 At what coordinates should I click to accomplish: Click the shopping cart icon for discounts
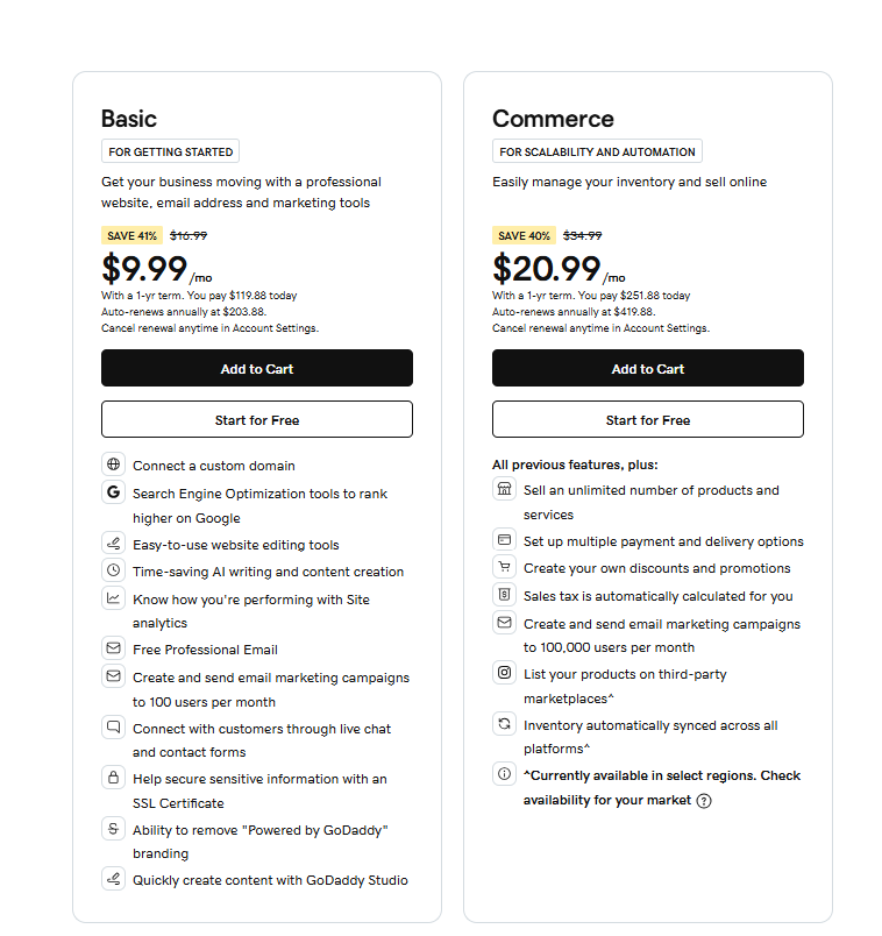click(x=504, y=567)
